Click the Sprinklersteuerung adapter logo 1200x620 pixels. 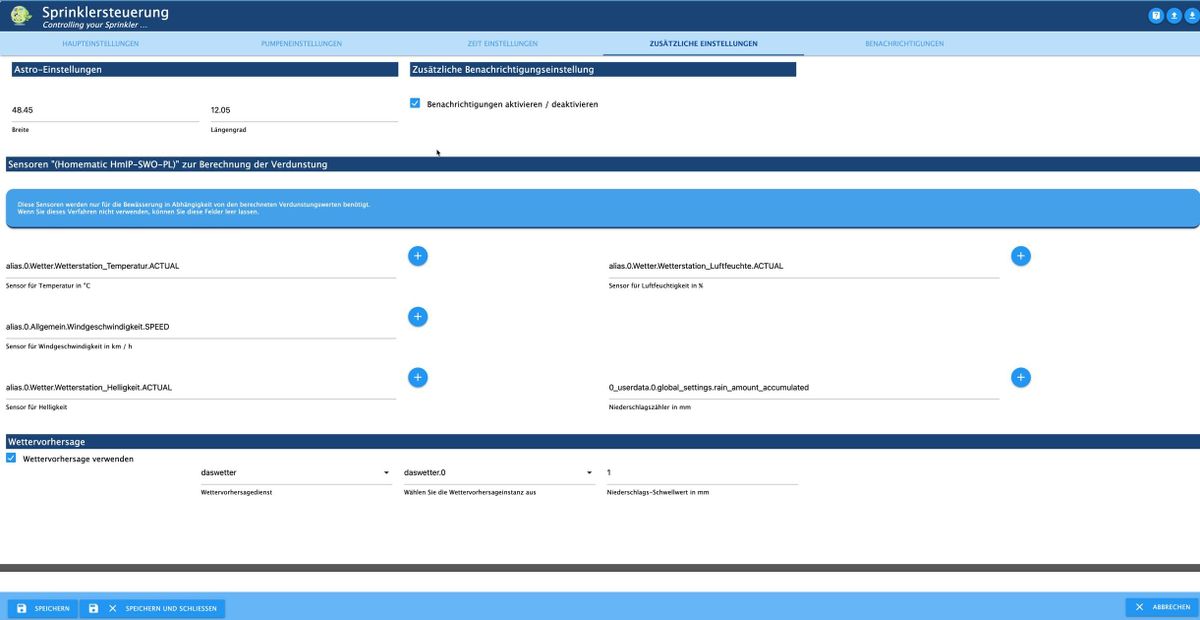tap(20, 15)
